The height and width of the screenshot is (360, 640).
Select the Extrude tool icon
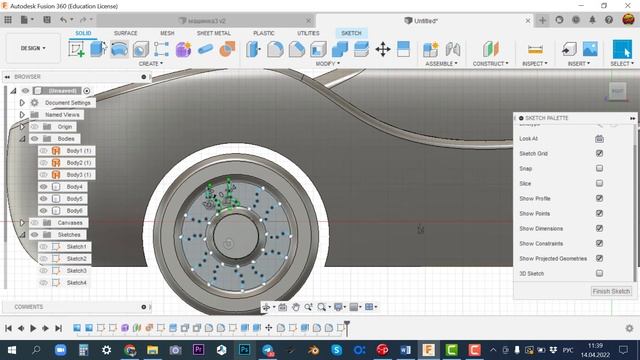coord(98,49)
